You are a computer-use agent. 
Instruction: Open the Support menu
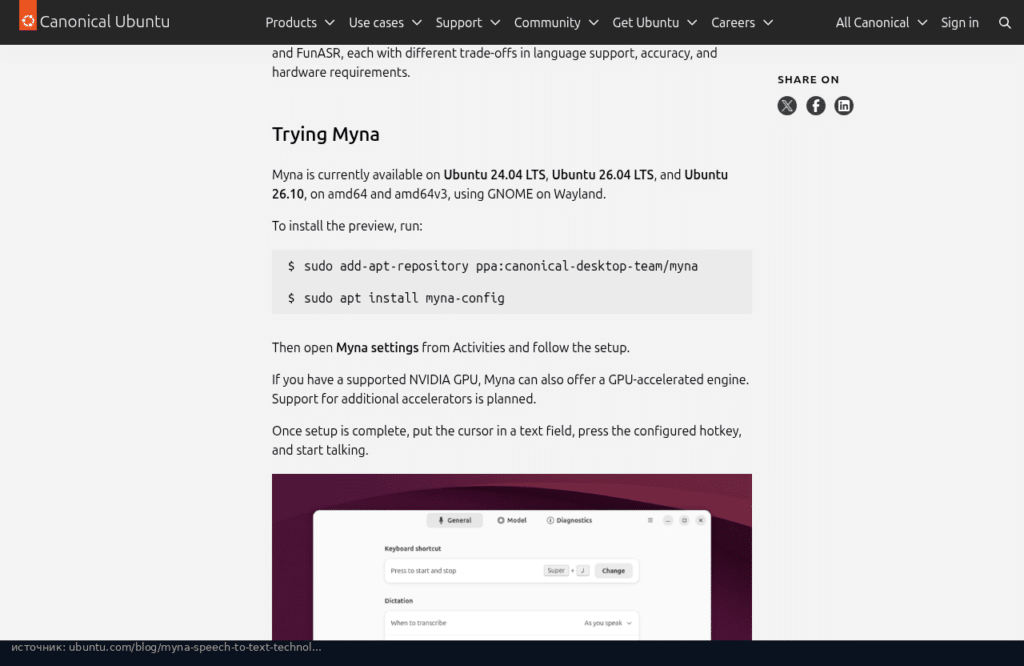tap(468, 23)
